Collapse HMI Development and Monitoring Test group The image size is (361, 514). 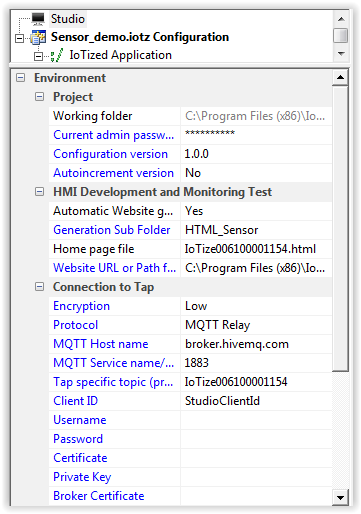coord(39,192)
